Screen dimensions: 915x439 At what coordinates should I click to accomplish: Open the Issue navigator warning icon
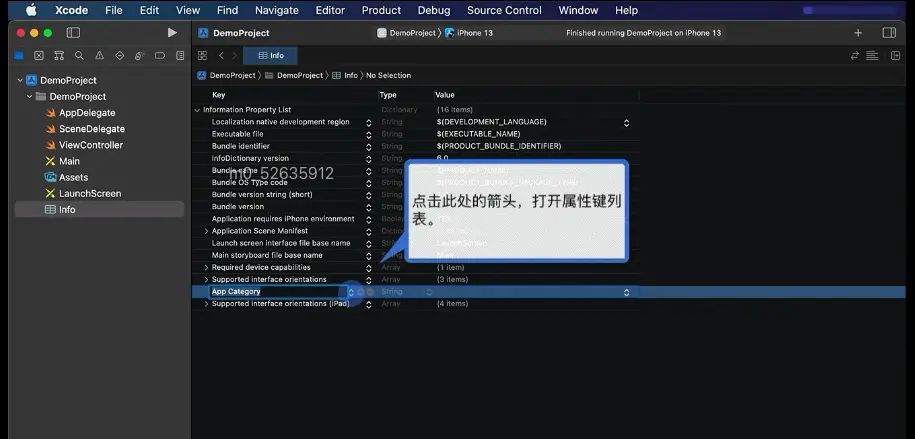[99, 55]
